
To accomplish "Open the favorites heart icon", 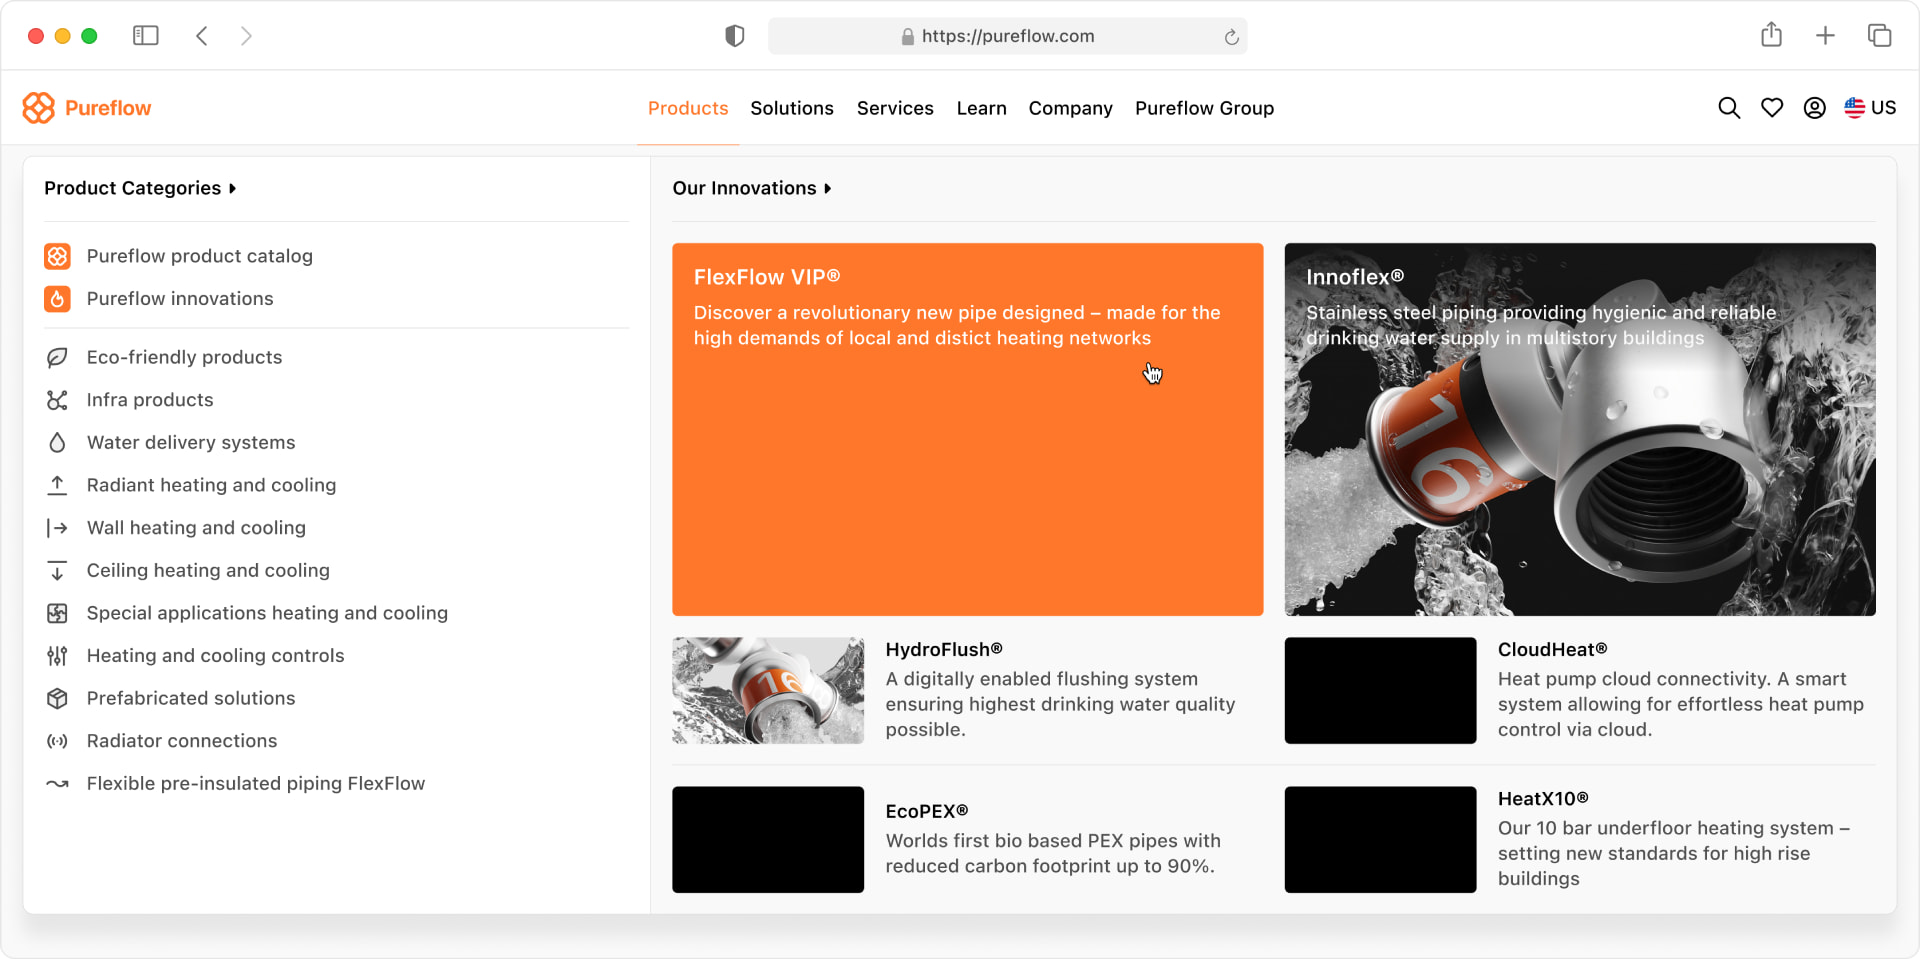I will (x=1772, y=108).
